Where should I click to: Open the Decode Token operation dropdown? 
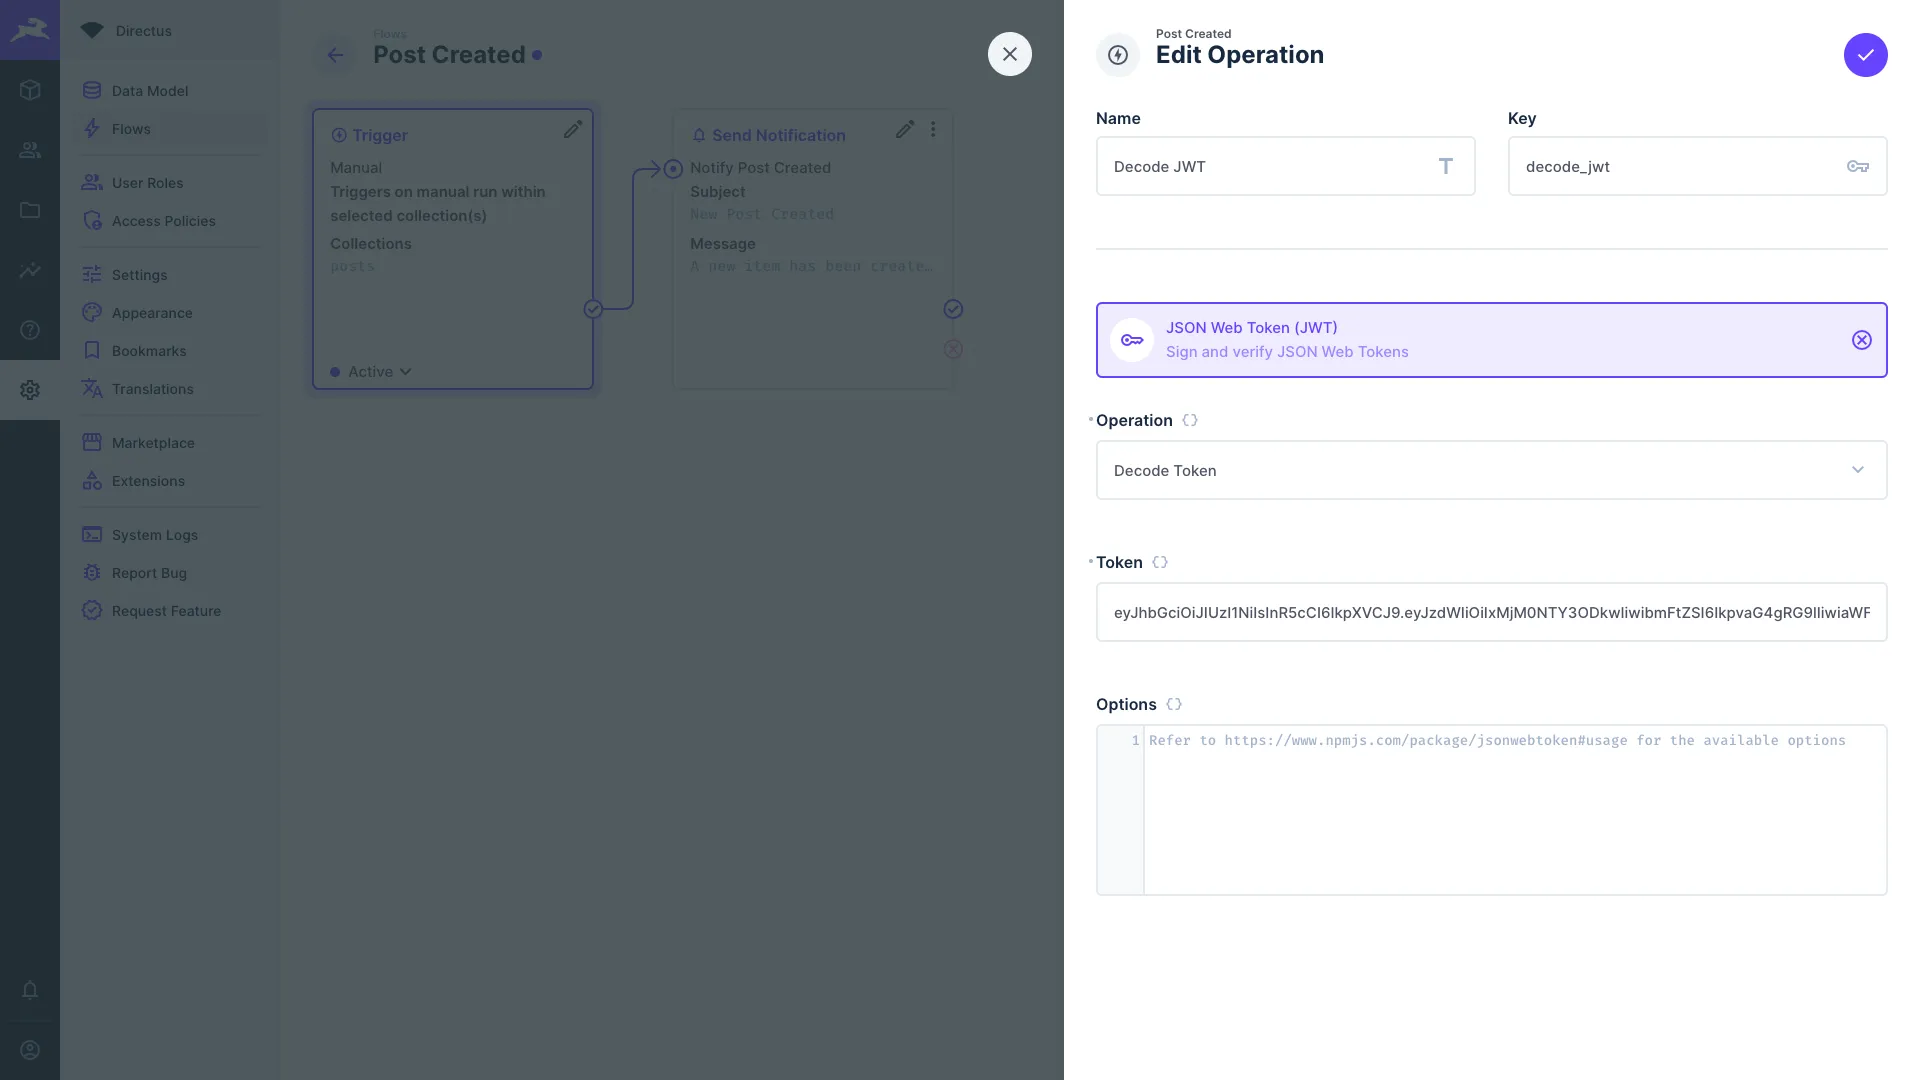click(1490, 470)
